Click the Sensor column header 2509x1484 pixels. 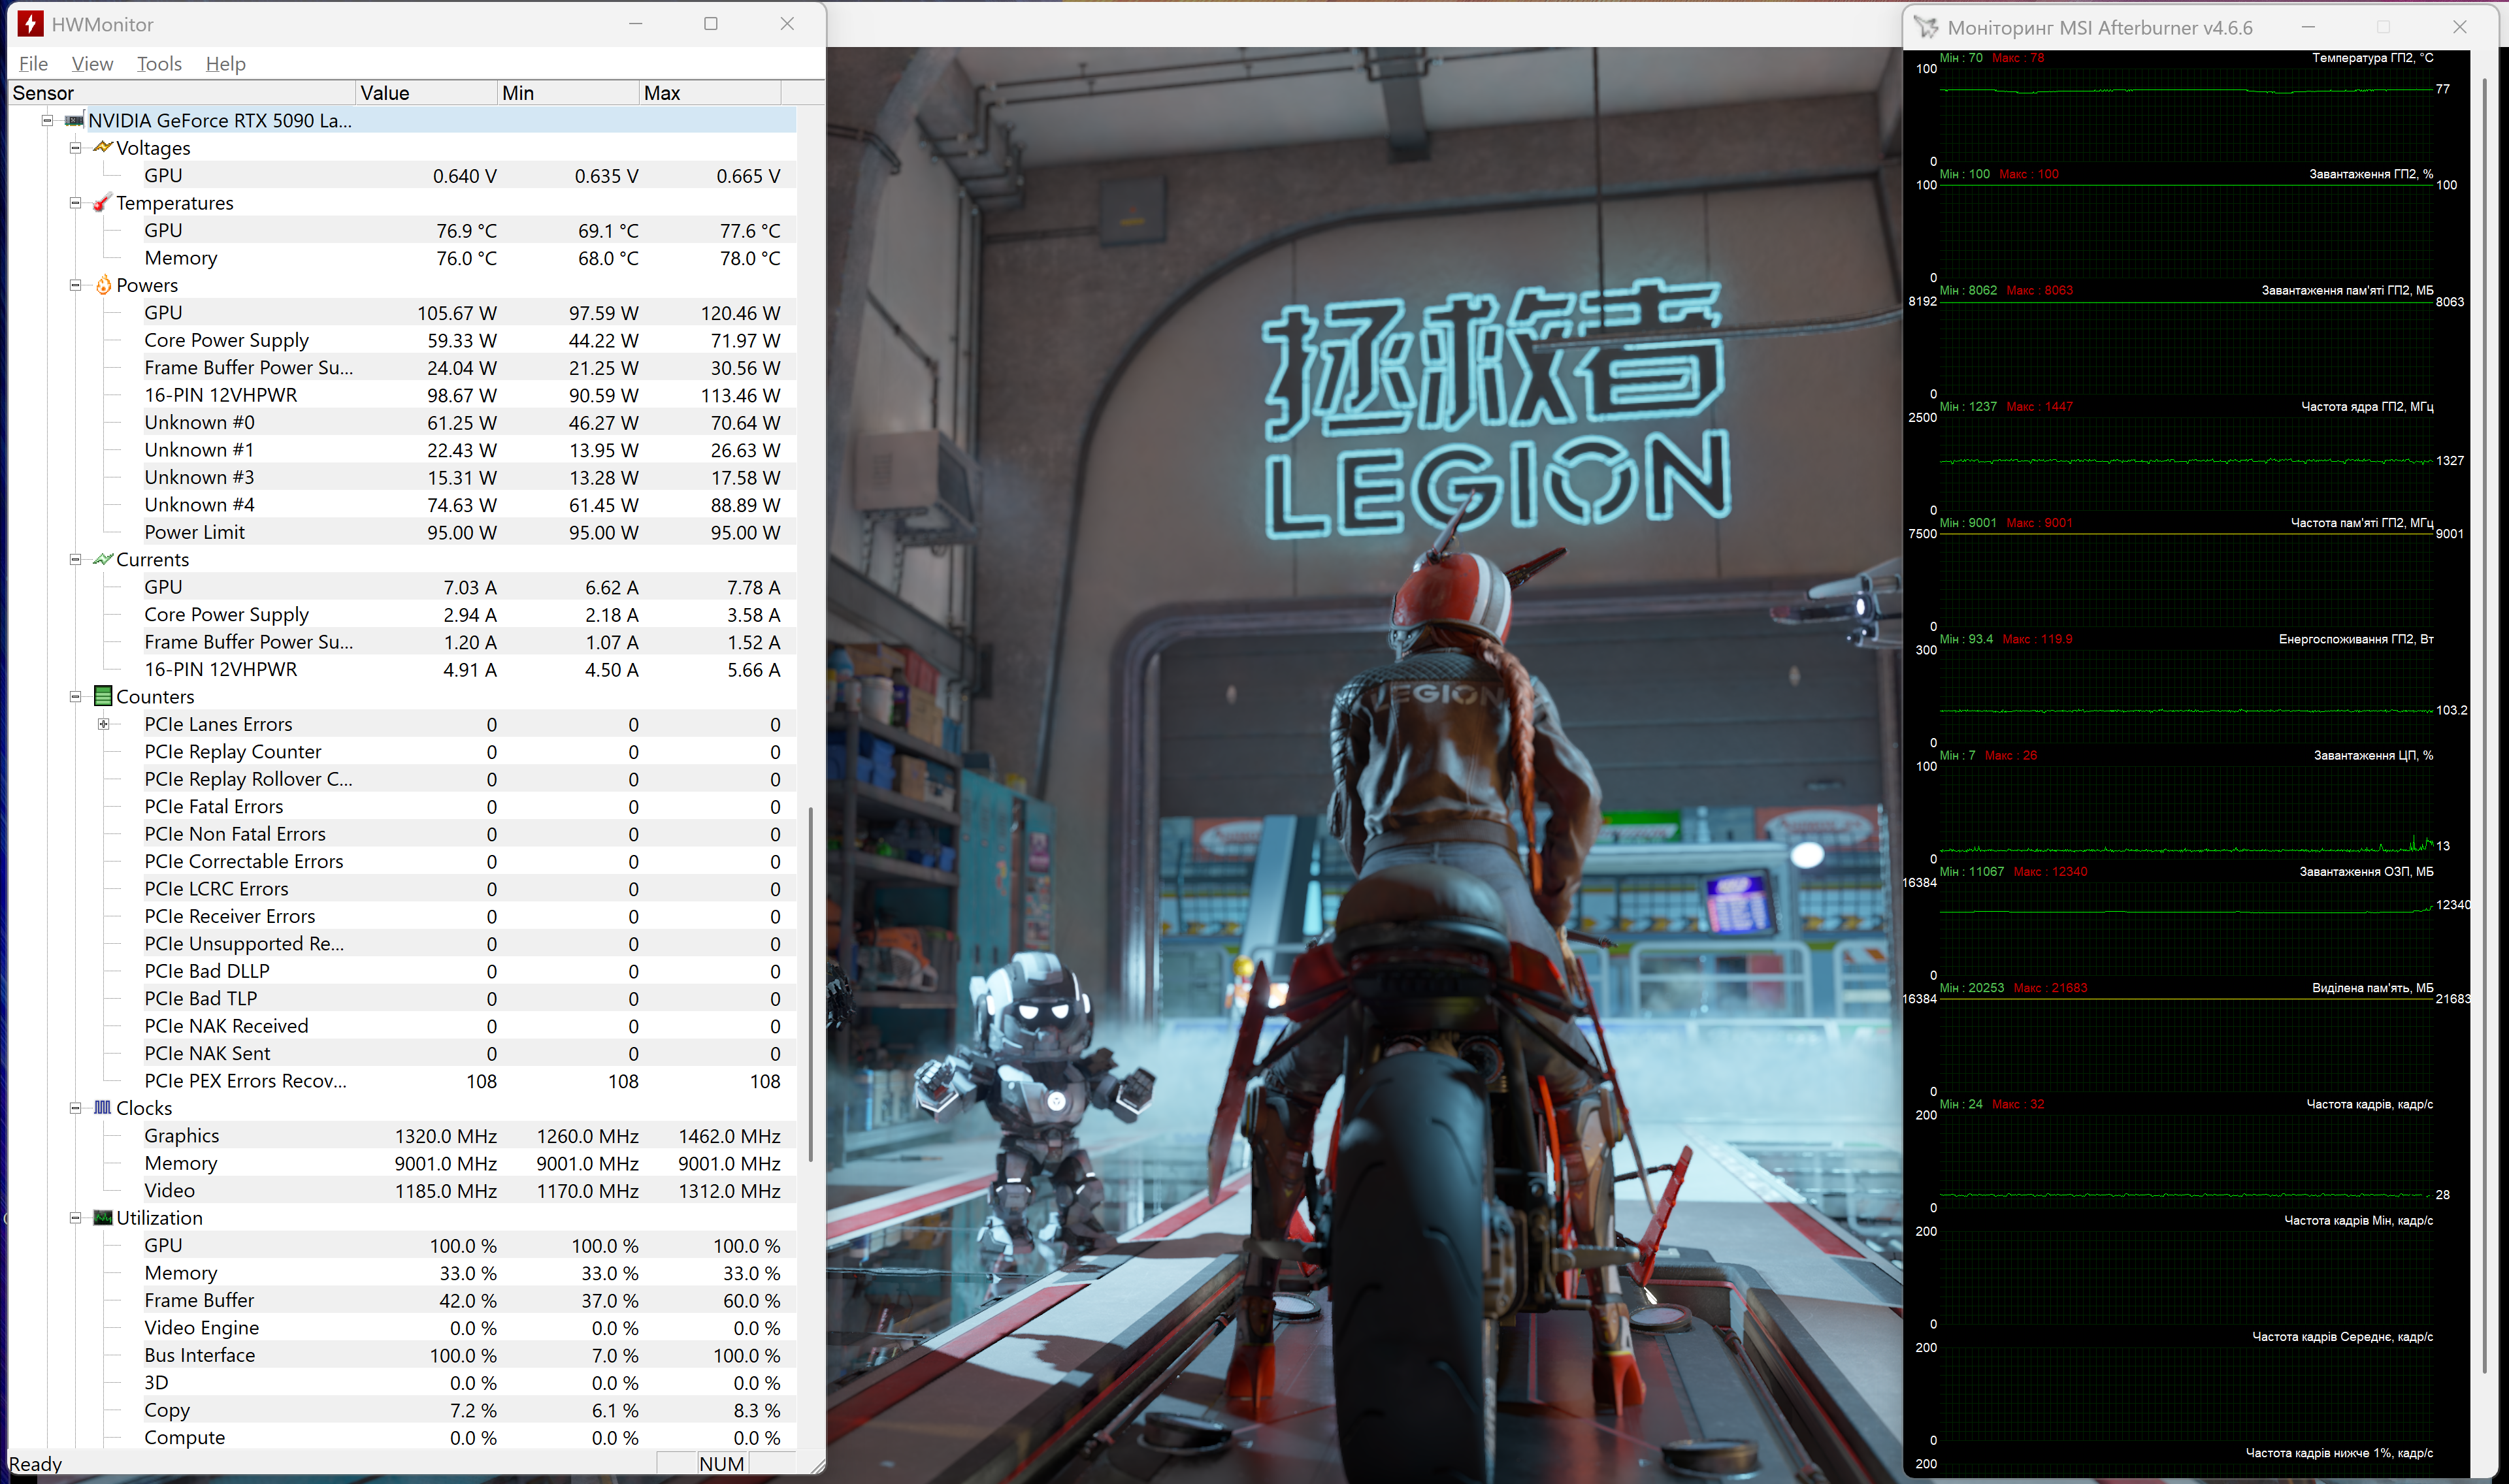pos(180,93)
